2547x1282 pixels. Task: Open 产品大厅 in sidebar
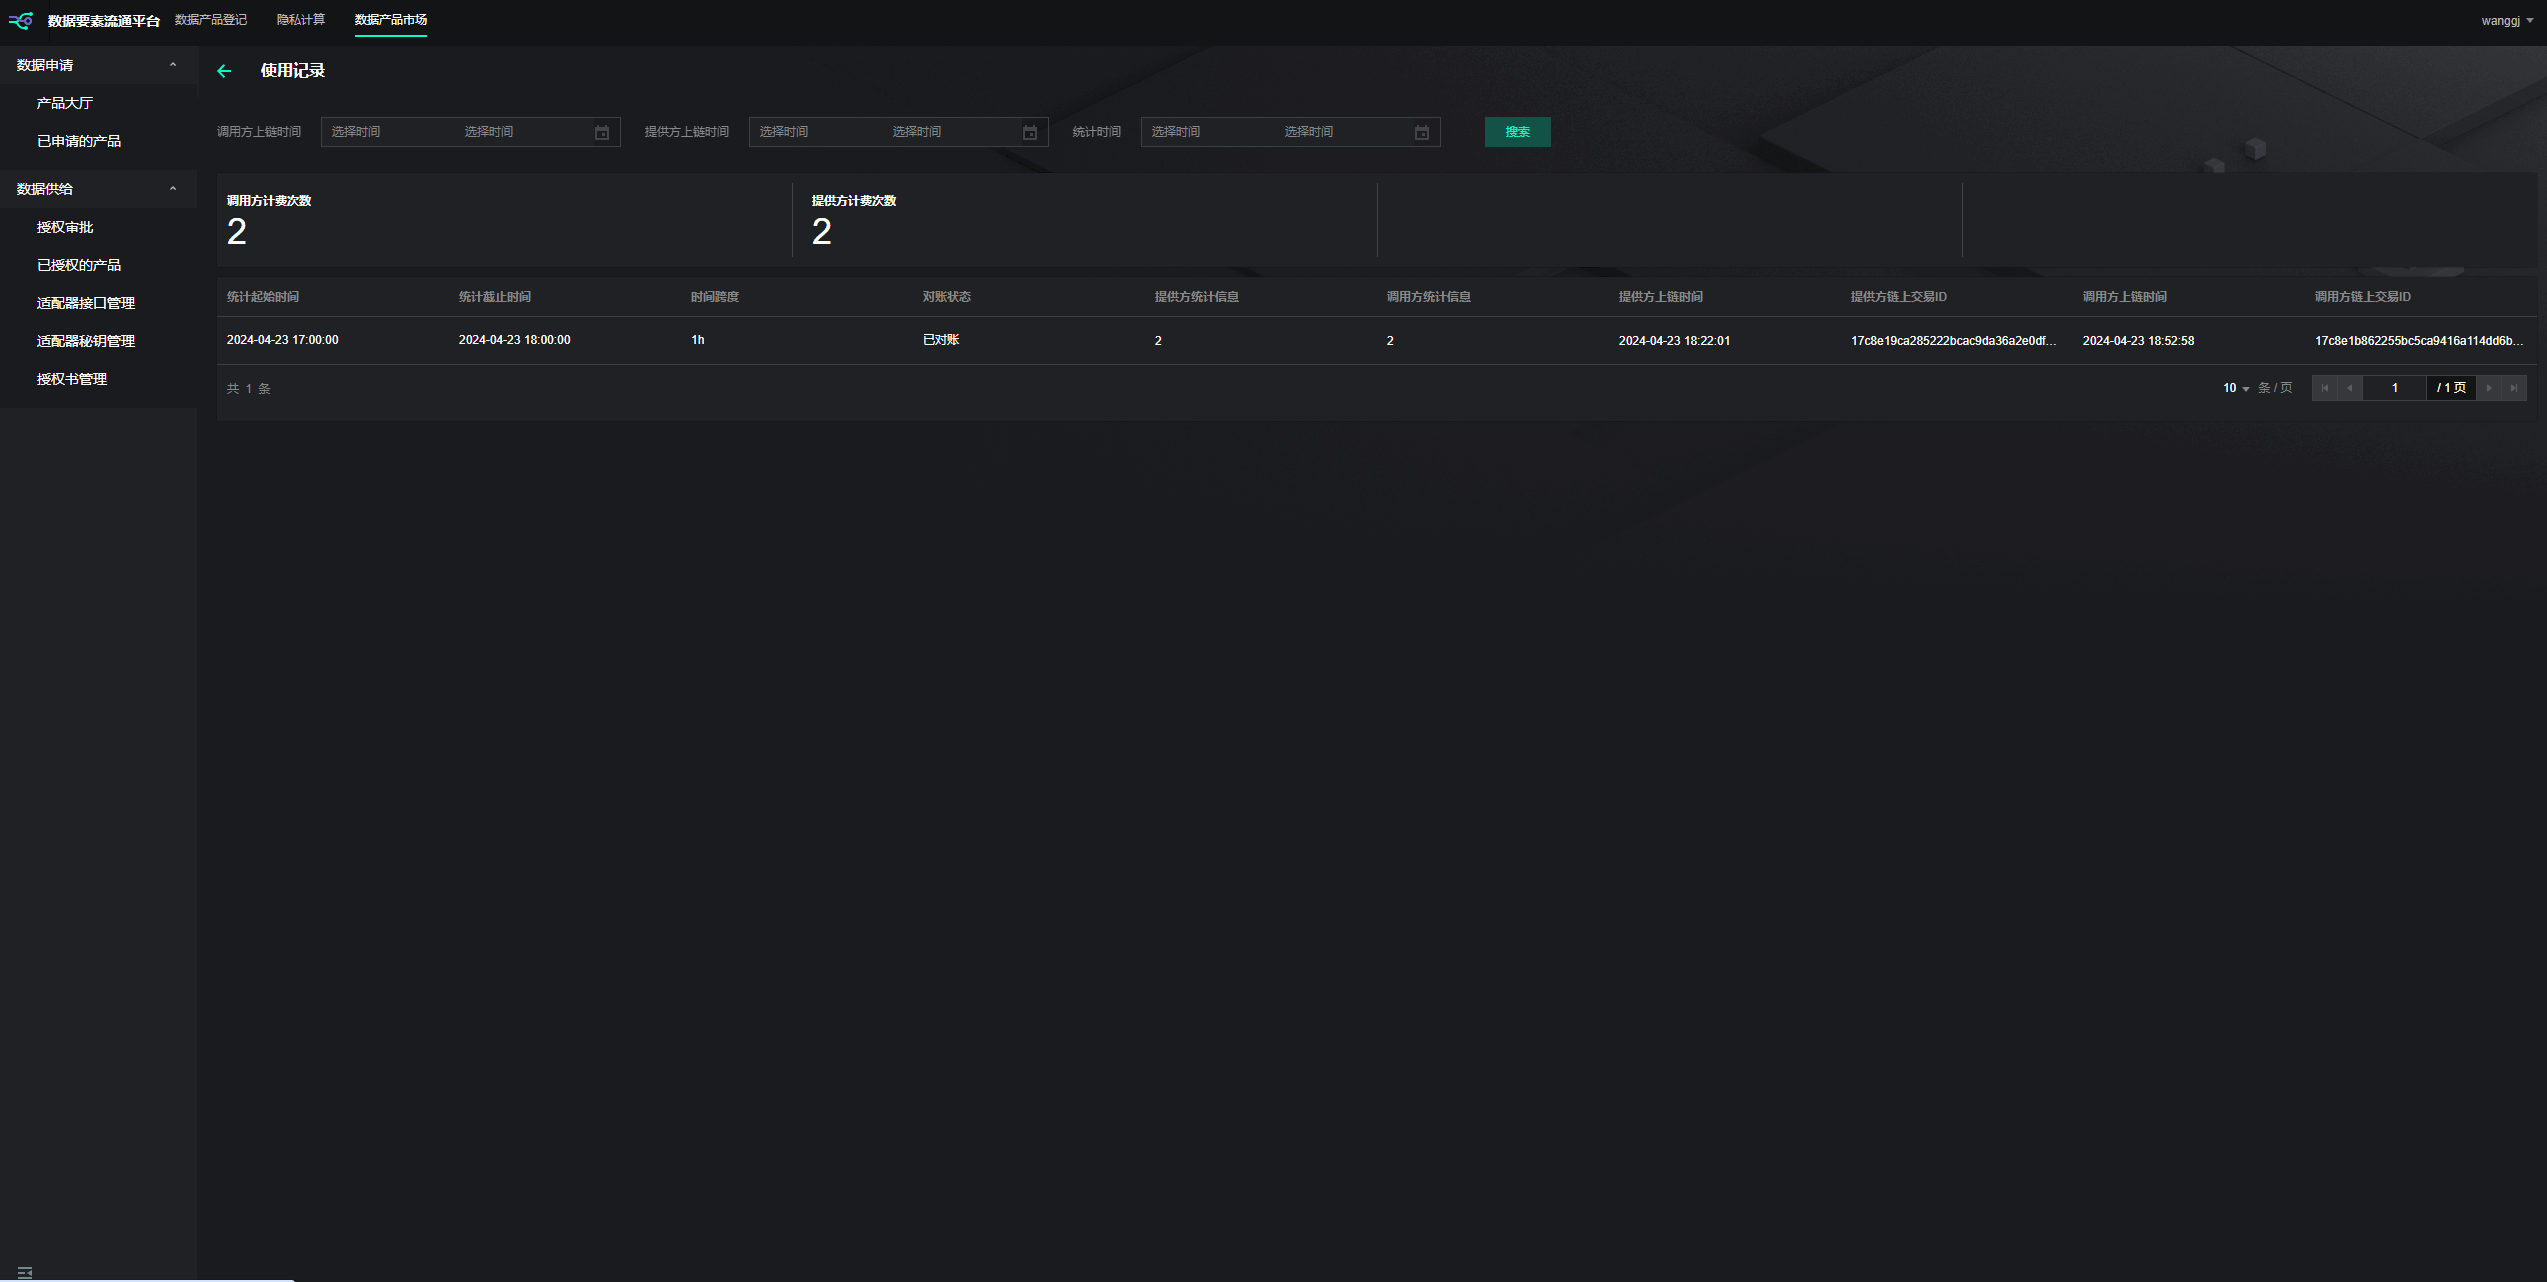click(x=65, y=103)
